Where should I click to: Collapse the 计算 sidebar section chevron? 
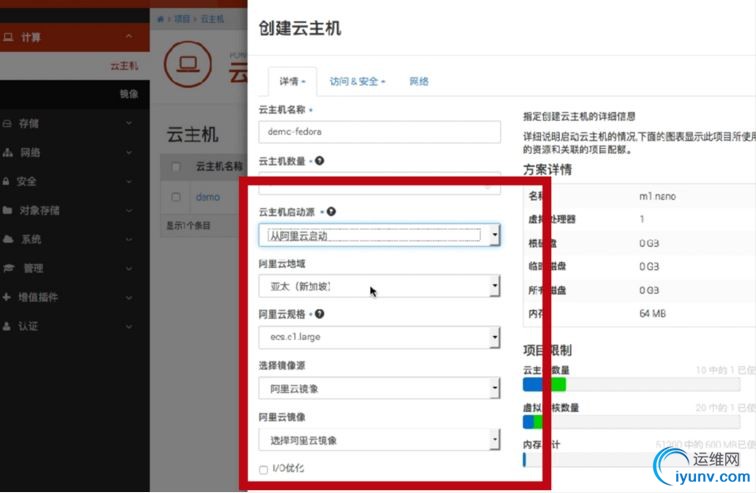pos(129,37)
